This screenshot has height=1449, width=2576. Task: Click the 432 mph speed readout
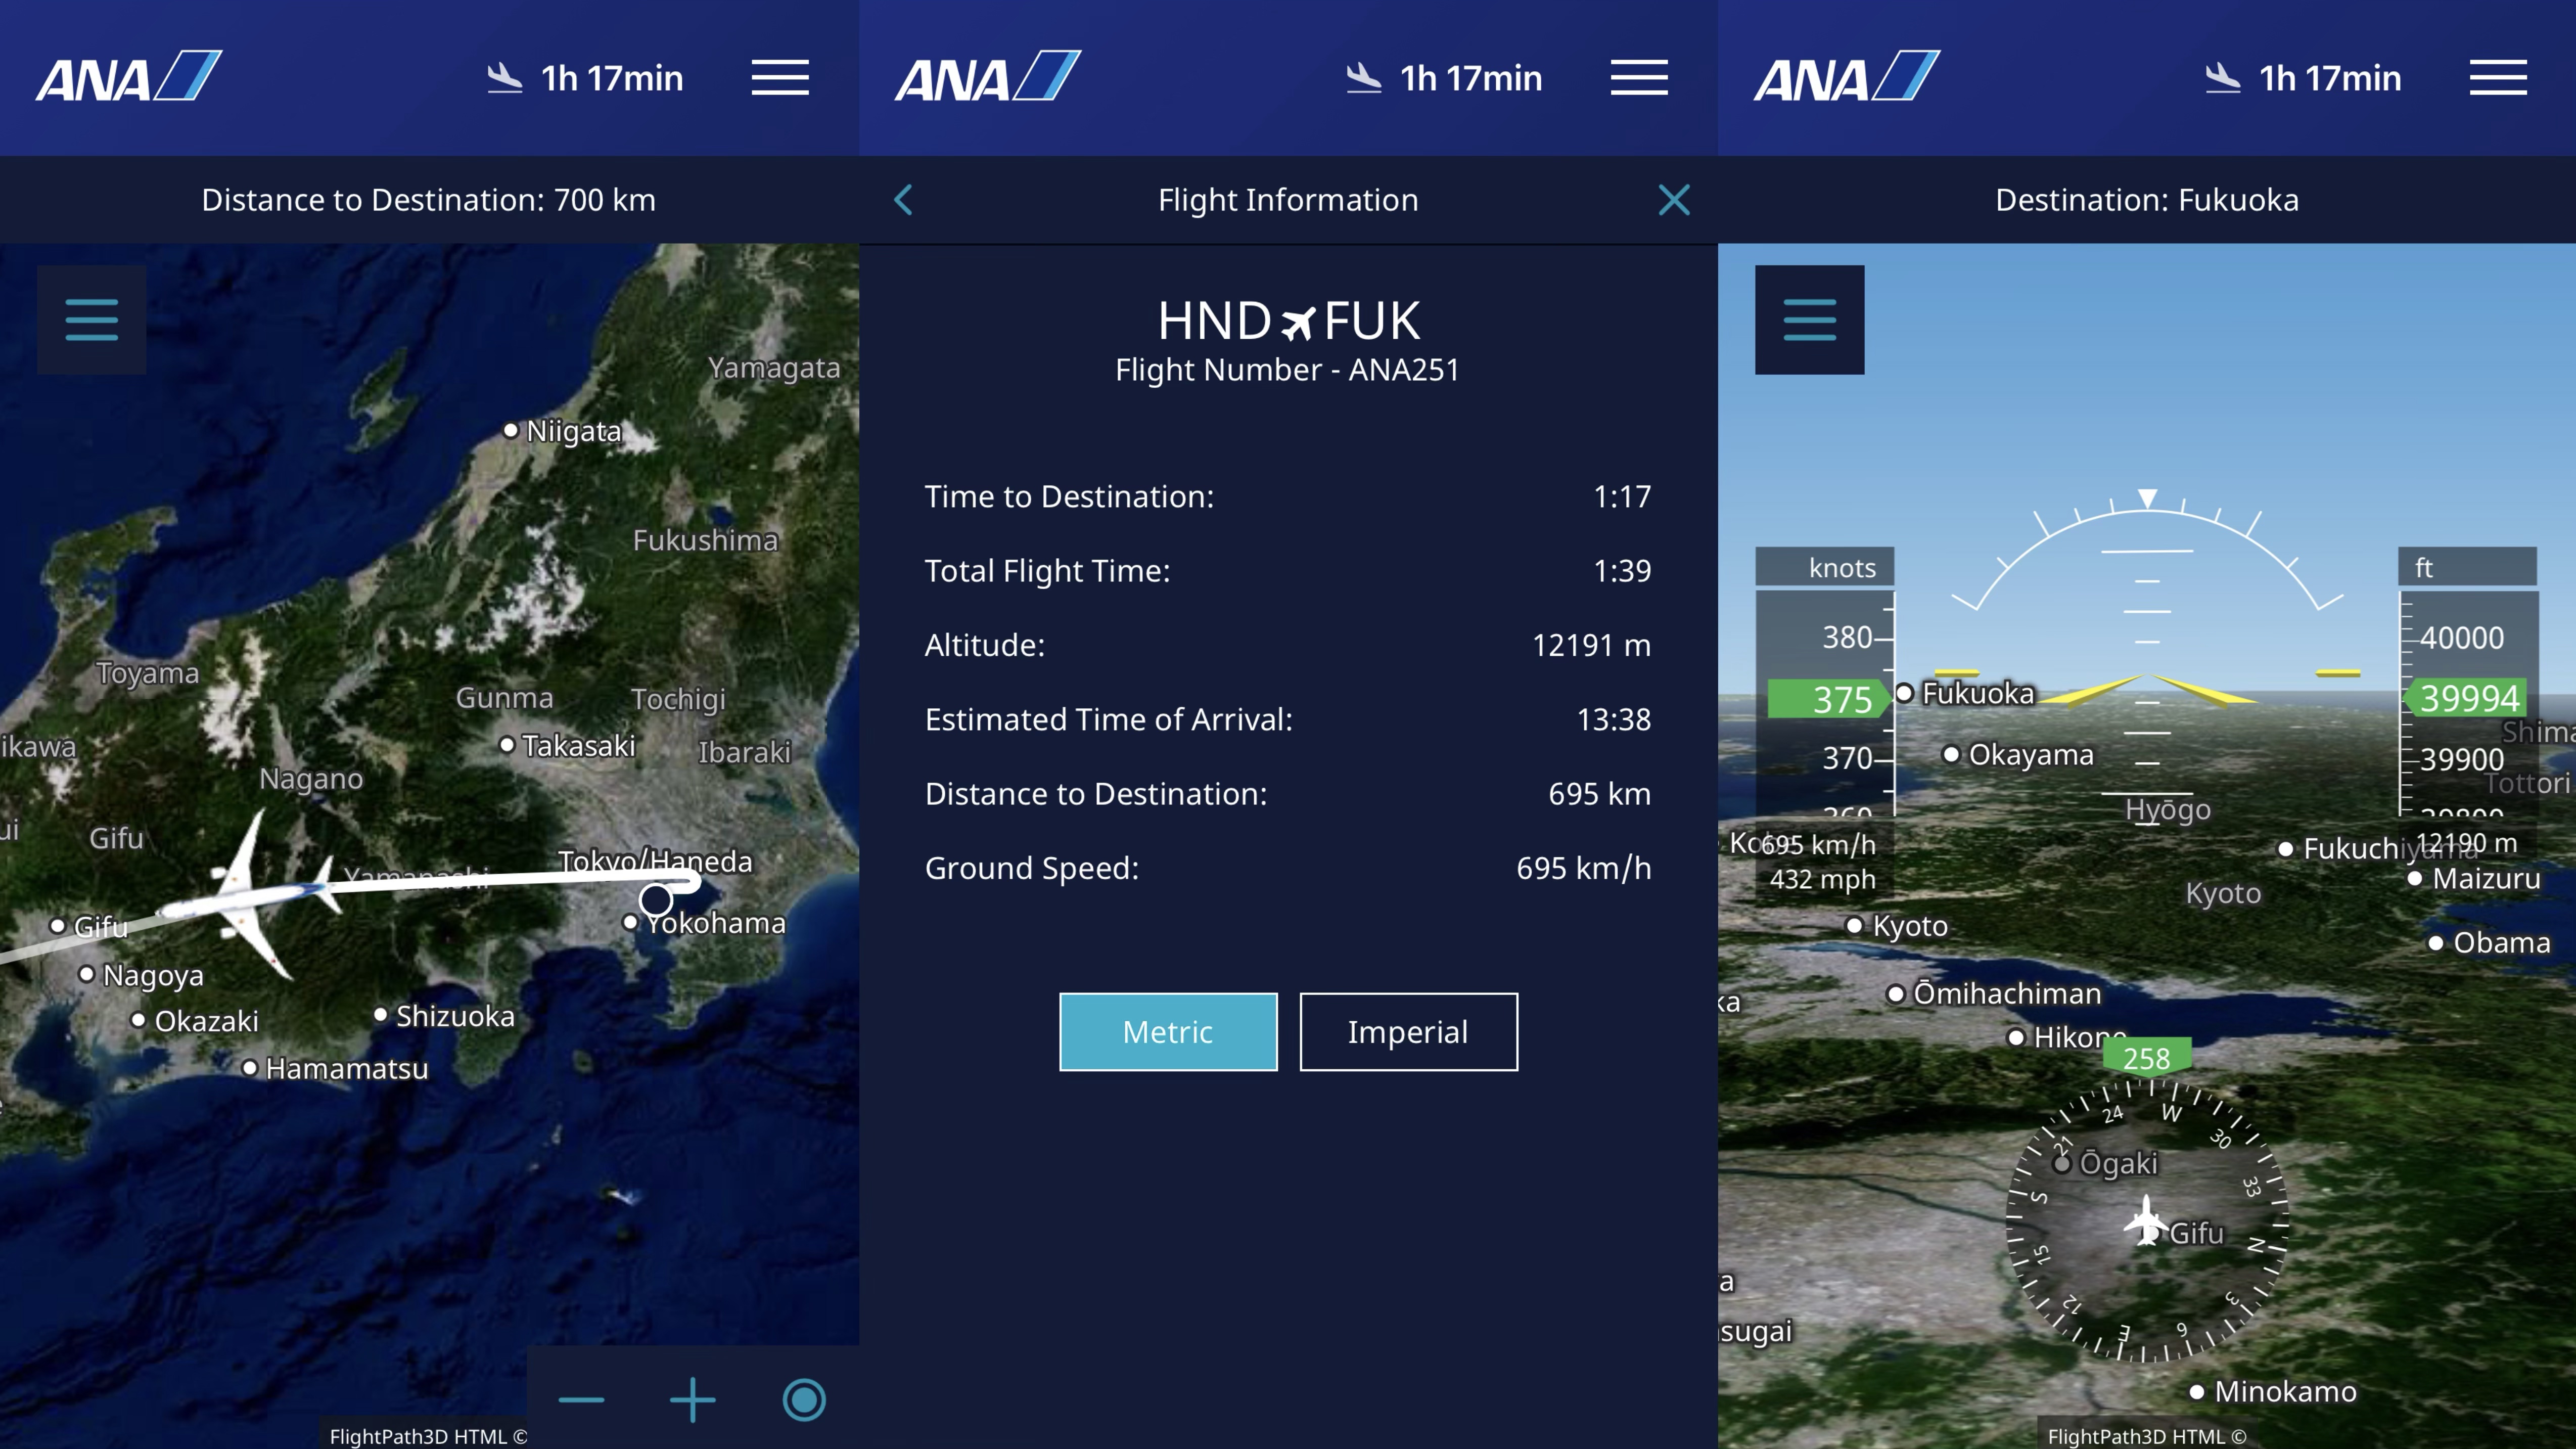click(x=1822, y=880)
